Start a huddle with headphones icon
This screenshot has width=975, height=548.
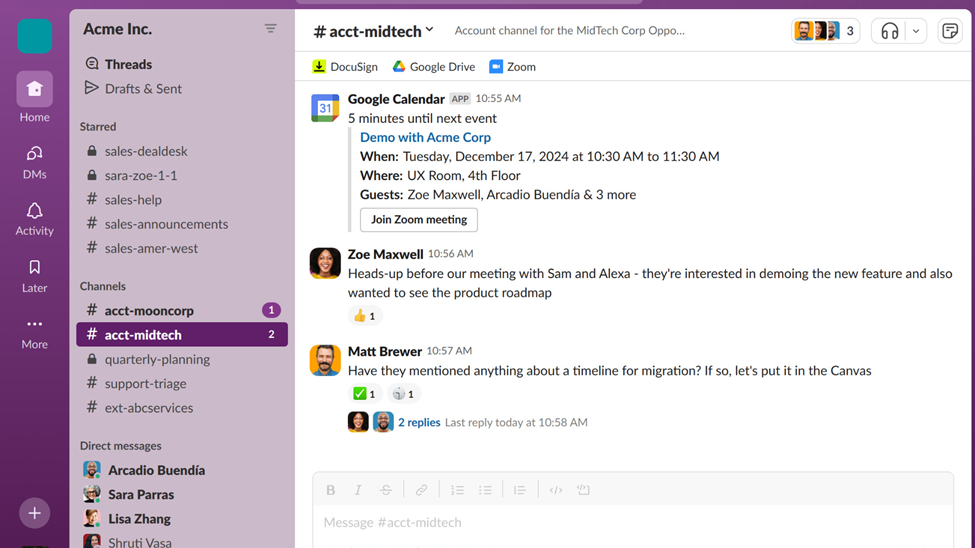(x=889, y=31)
